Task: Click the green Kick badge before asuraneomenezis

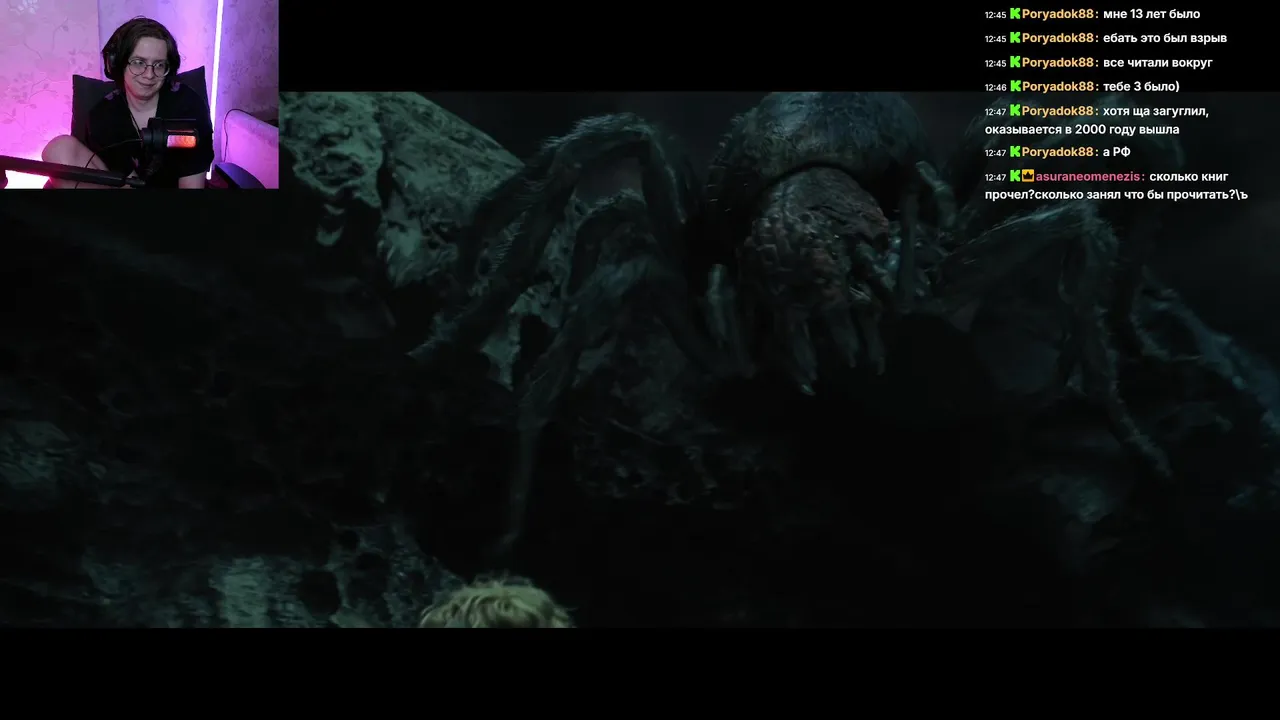Action: point(1015,176)
